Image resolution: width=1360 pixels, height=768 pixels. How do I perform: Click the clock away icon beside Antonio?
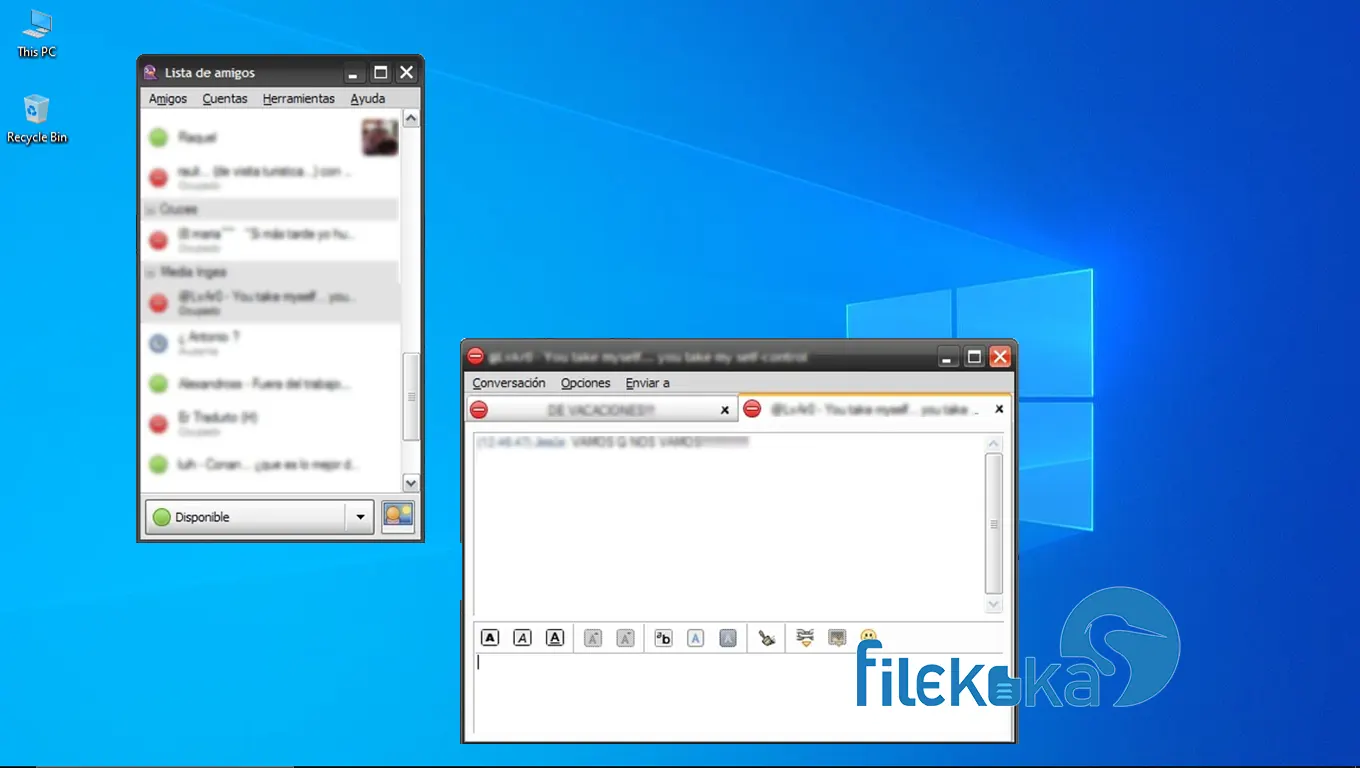point(158,343)
